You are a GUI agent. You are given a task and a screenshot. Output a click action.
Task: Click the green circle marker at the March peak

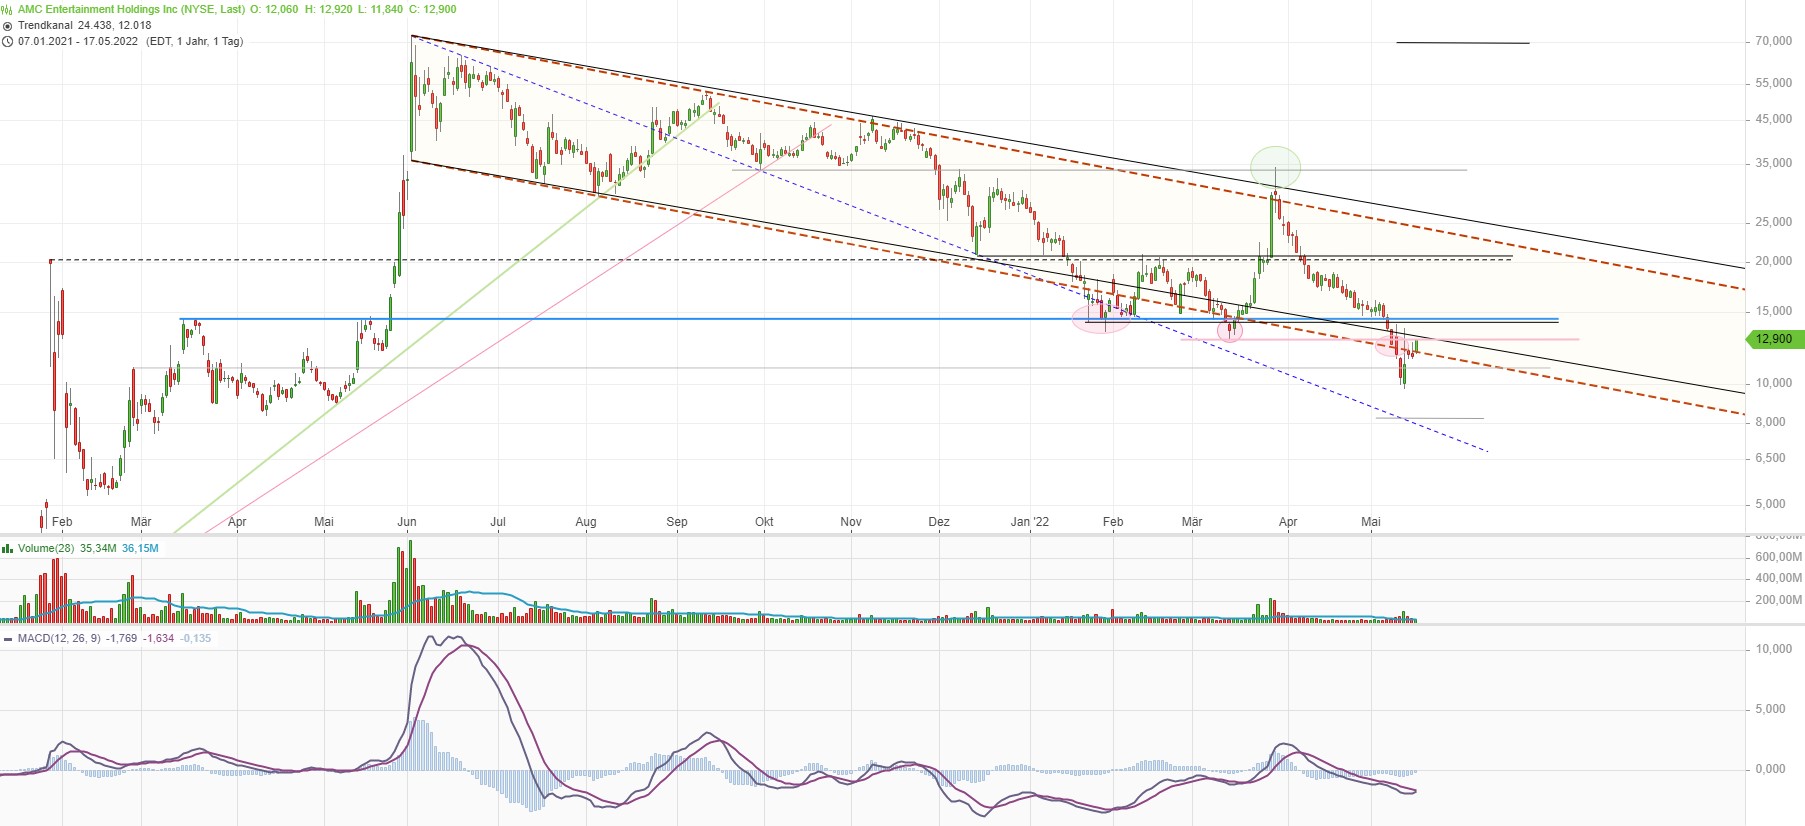(1275, 166)
